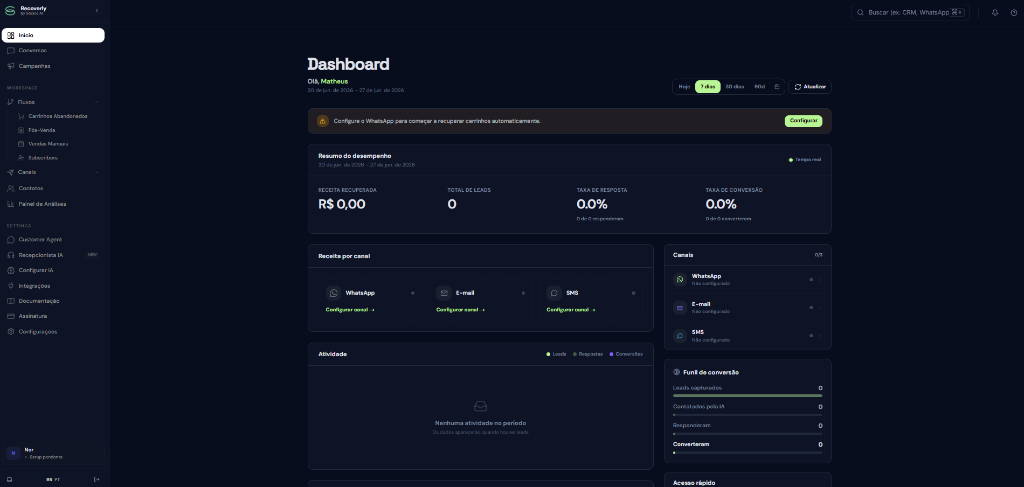Click the Tempo real indicator
The width and height of the screenshot is (1024, 487).
point(805,159)
